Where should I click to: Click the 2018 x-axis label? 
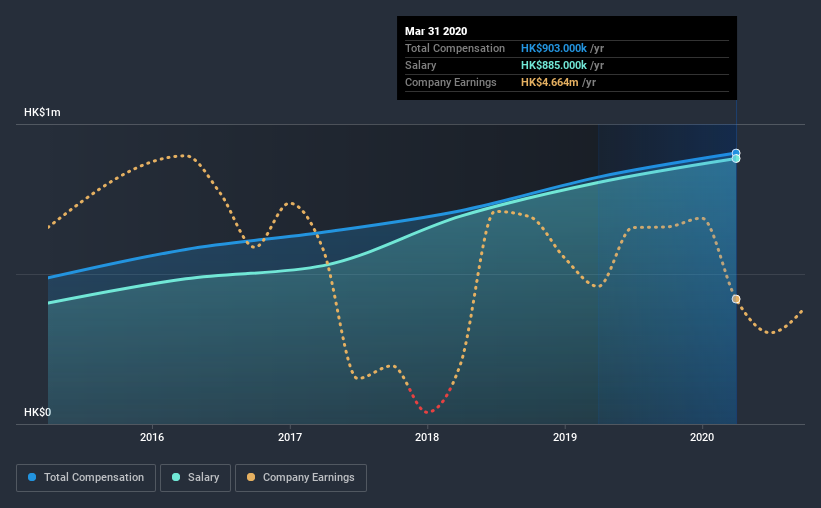(427, 437)
